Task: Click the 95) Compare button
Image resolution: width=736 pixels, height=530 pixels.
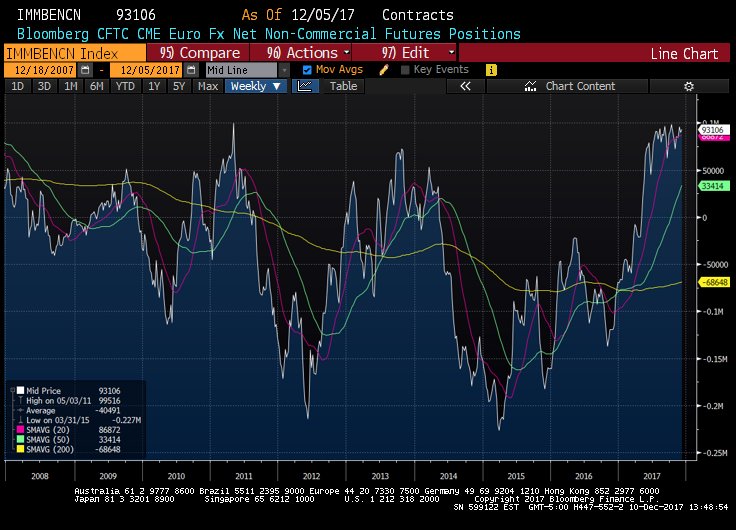Action: pyautogui.click(x=198, y=53)
